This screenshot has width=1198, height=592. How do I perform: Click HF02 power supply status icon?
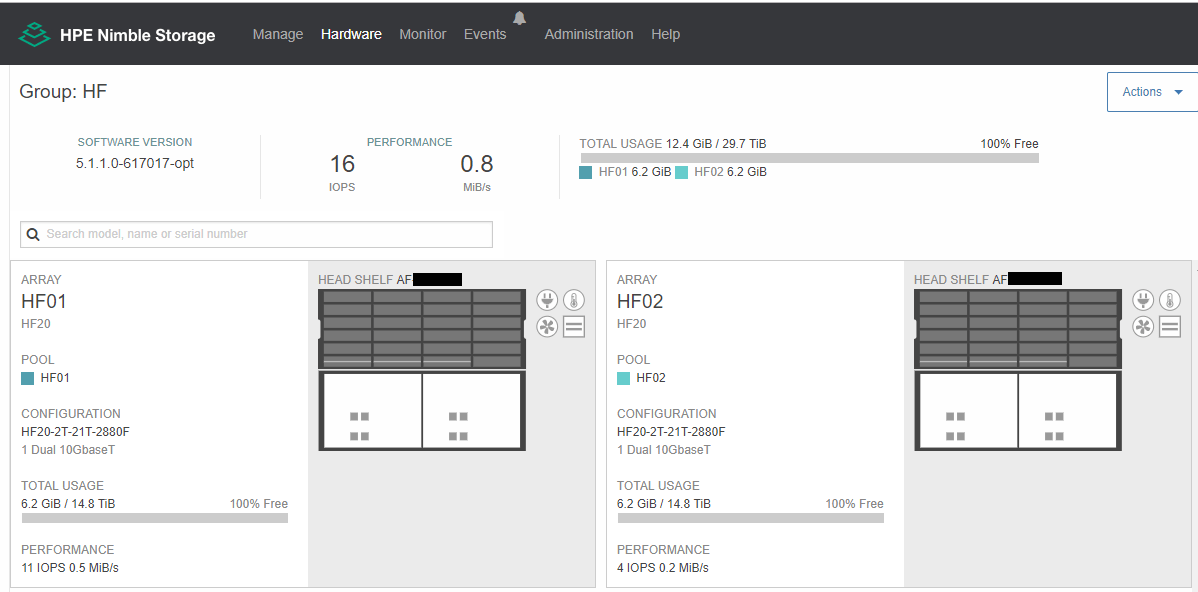click(x=1143, y=300)
